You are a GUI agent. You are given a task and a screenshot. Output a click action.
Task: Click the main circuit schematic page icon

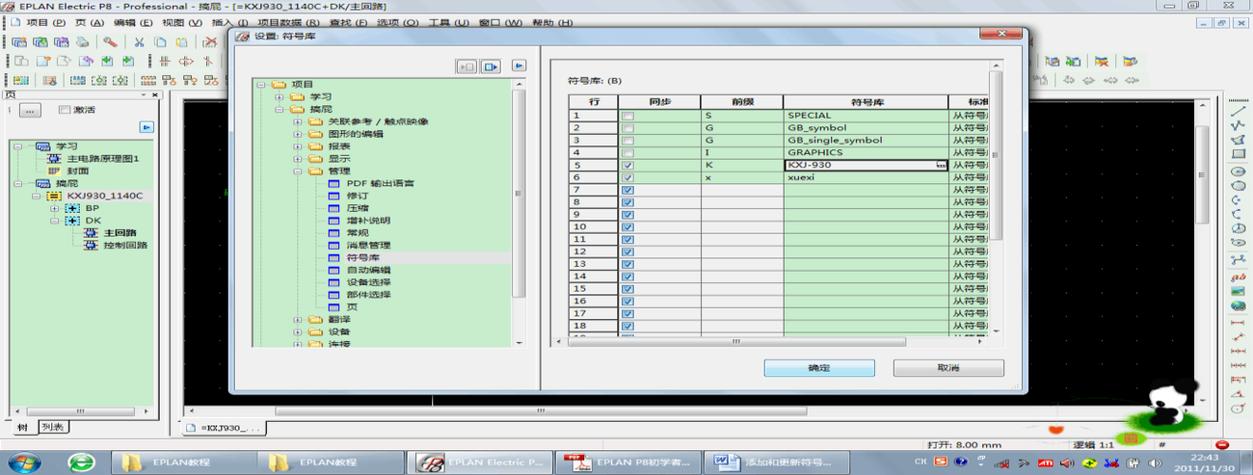(55, 158)
